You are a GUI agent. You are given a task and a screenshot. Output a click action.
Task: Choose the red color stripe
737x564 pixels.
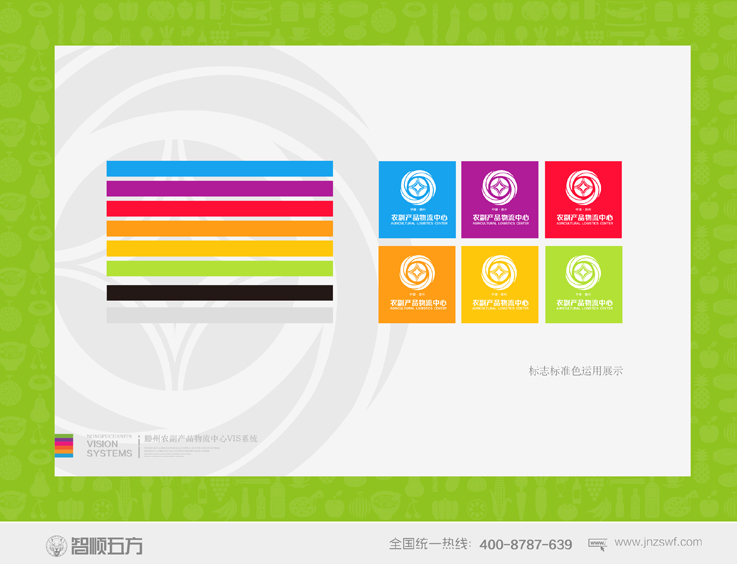click(220, 208)
